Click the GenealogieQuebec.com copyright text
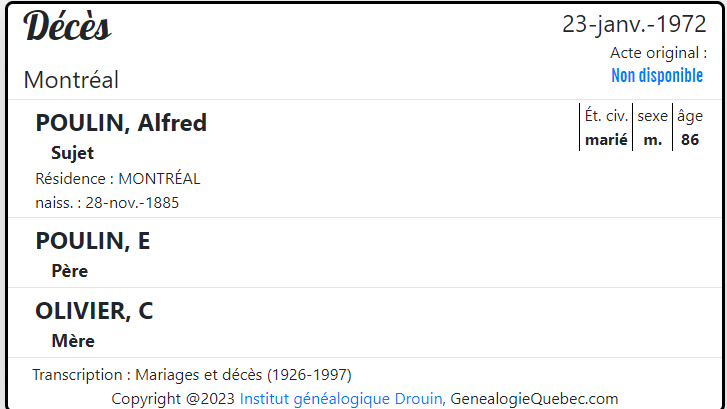The image size is (727, 409). coord(534,399)
